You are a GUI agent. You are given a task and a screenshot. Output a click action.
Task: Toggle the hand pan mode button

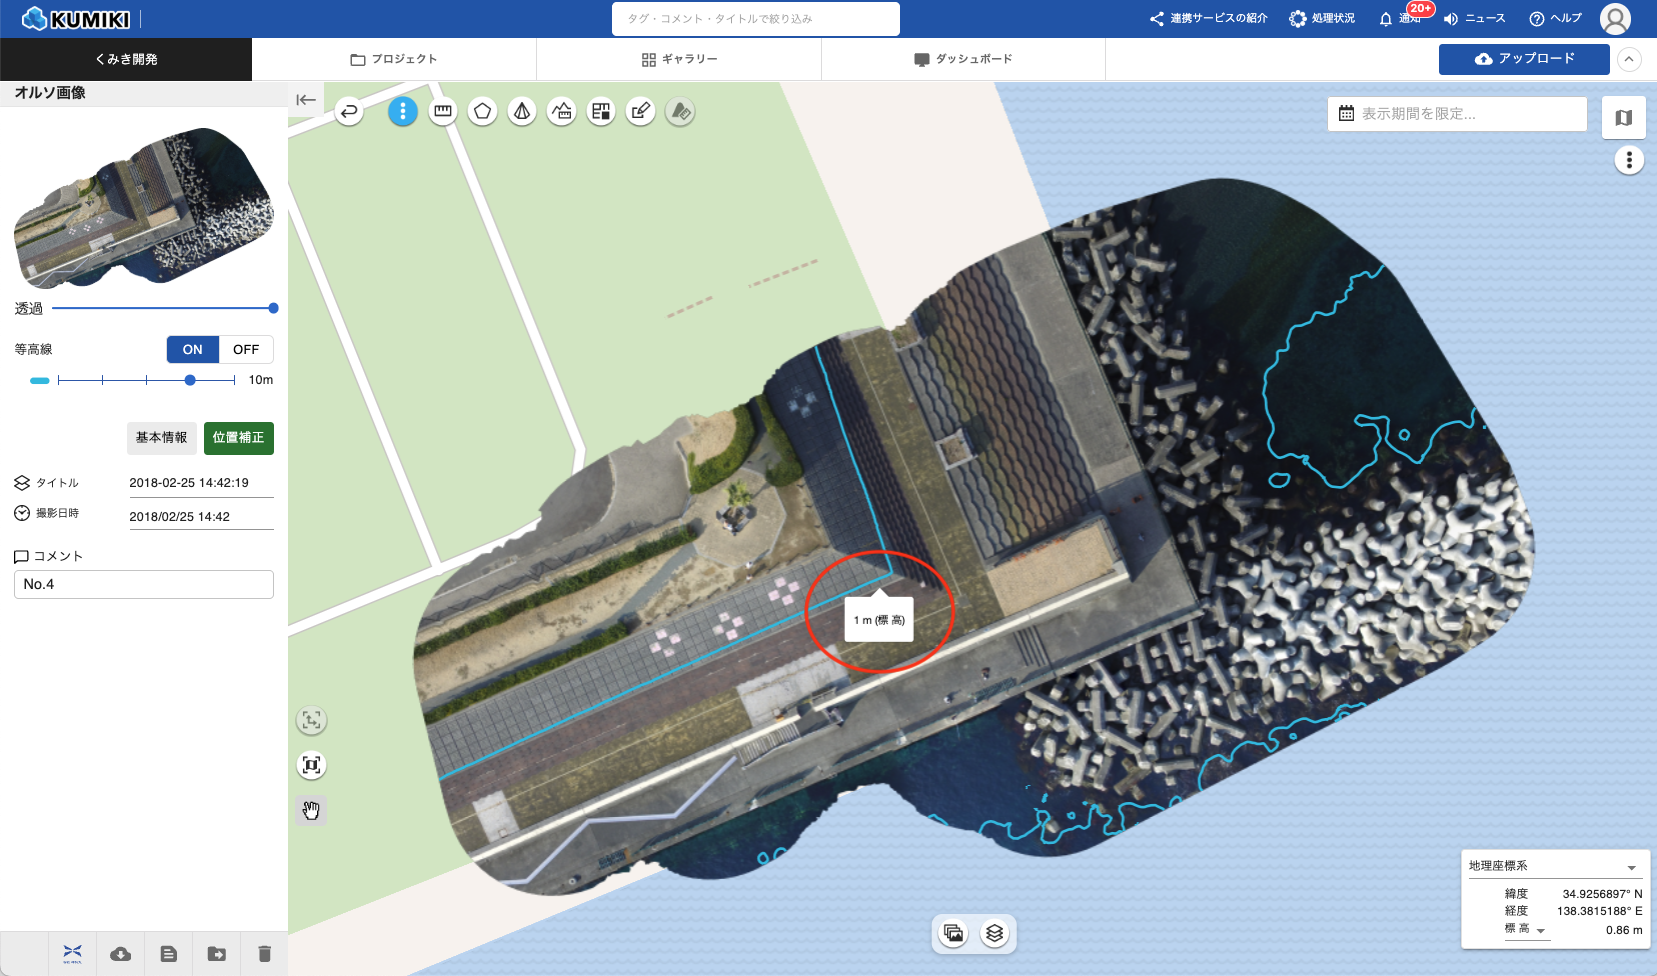pyautogui.click(x=312, y=810)
